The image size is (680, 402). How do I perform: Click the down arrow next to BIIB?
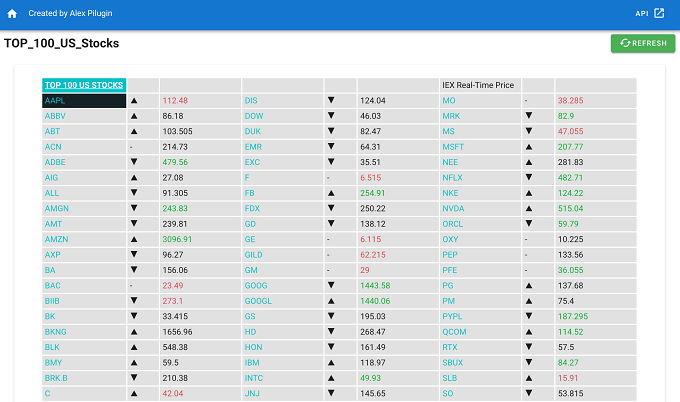134,301
